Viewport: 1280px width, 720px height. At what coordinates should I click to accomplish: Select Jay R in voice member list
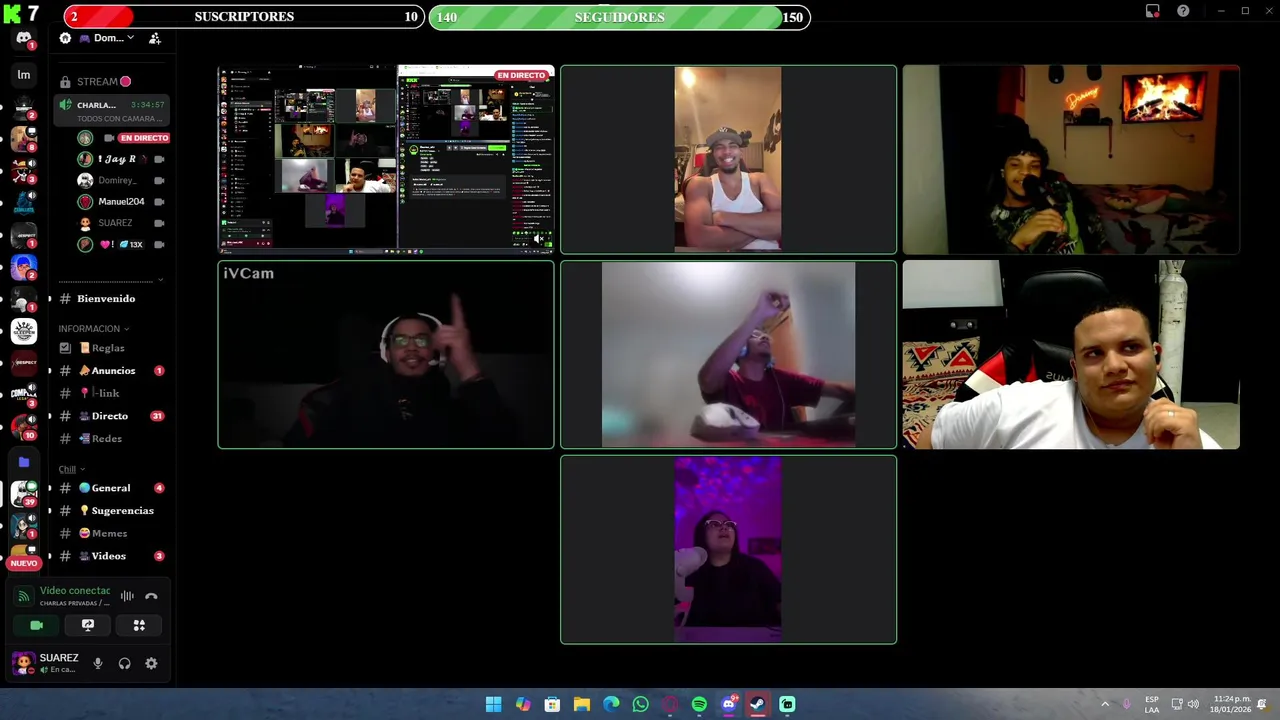[x=121, y=159]
